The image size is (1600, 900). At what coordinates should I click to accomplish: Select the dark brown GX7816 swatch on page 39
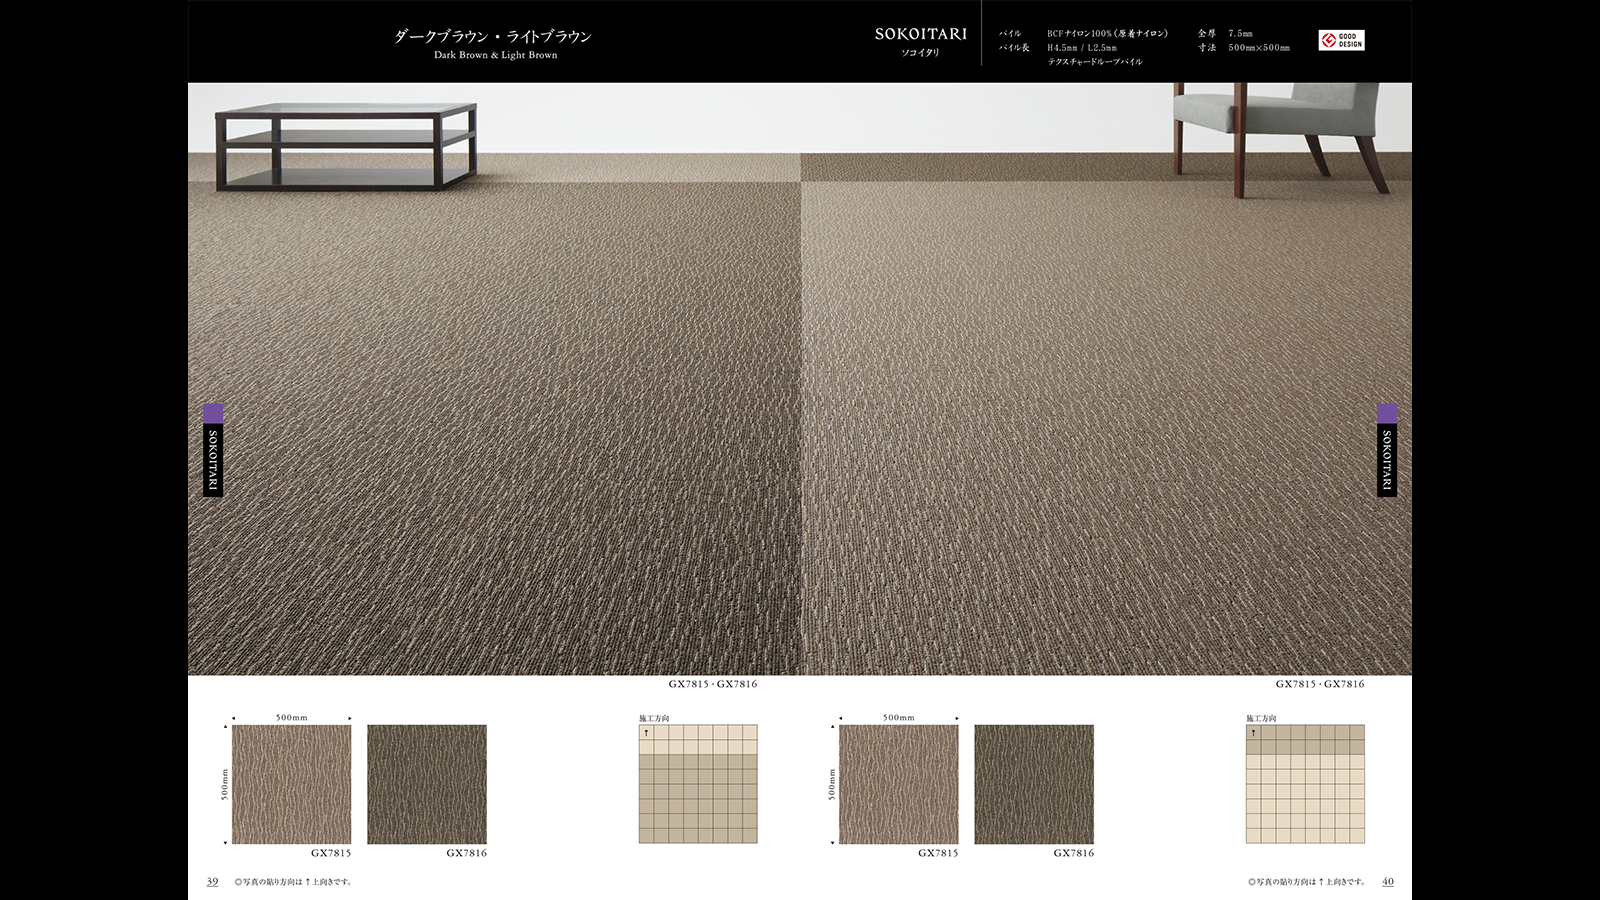(x=427, y=784)
